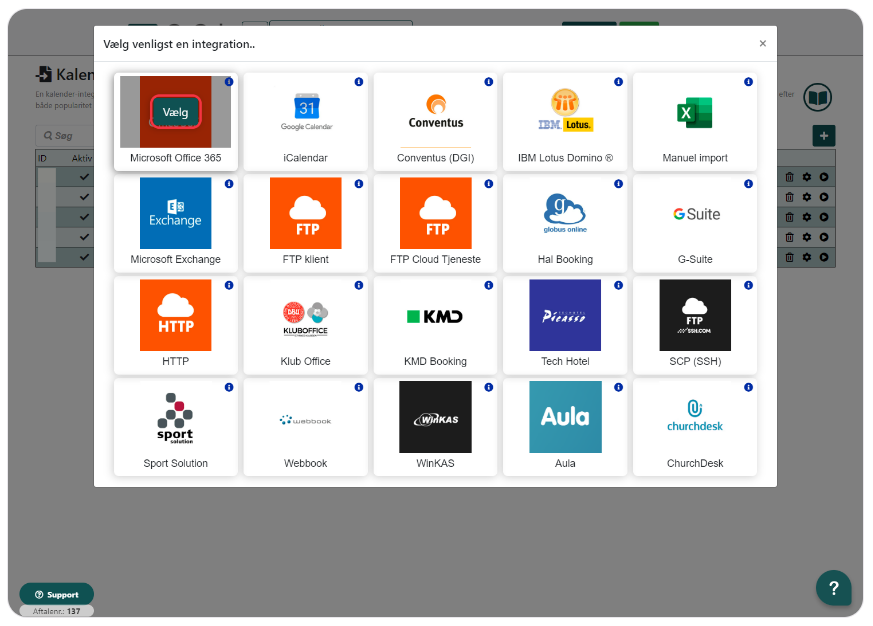This screenshot has height=626, width=873.
Task: Open the book manual icon behind dialog
Action: pos(817,97)
